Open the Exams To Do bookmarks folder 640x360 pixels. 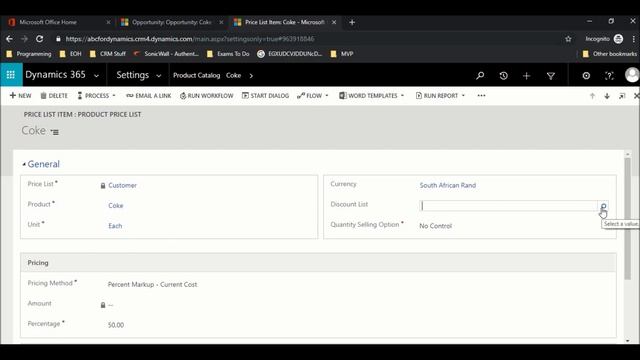pyautogui.click(x=228, y=54)
